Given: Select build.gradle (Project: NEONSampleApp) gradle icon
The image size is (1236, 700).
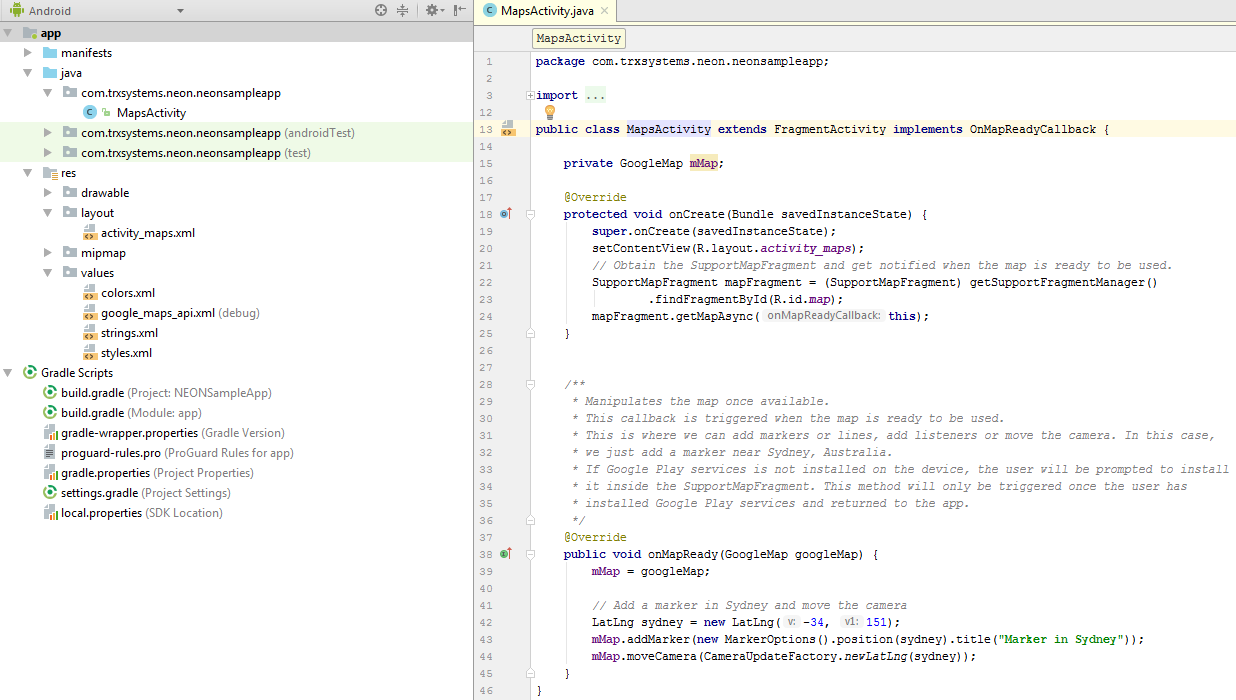Looking at the screenshot, I should point(50,393).
